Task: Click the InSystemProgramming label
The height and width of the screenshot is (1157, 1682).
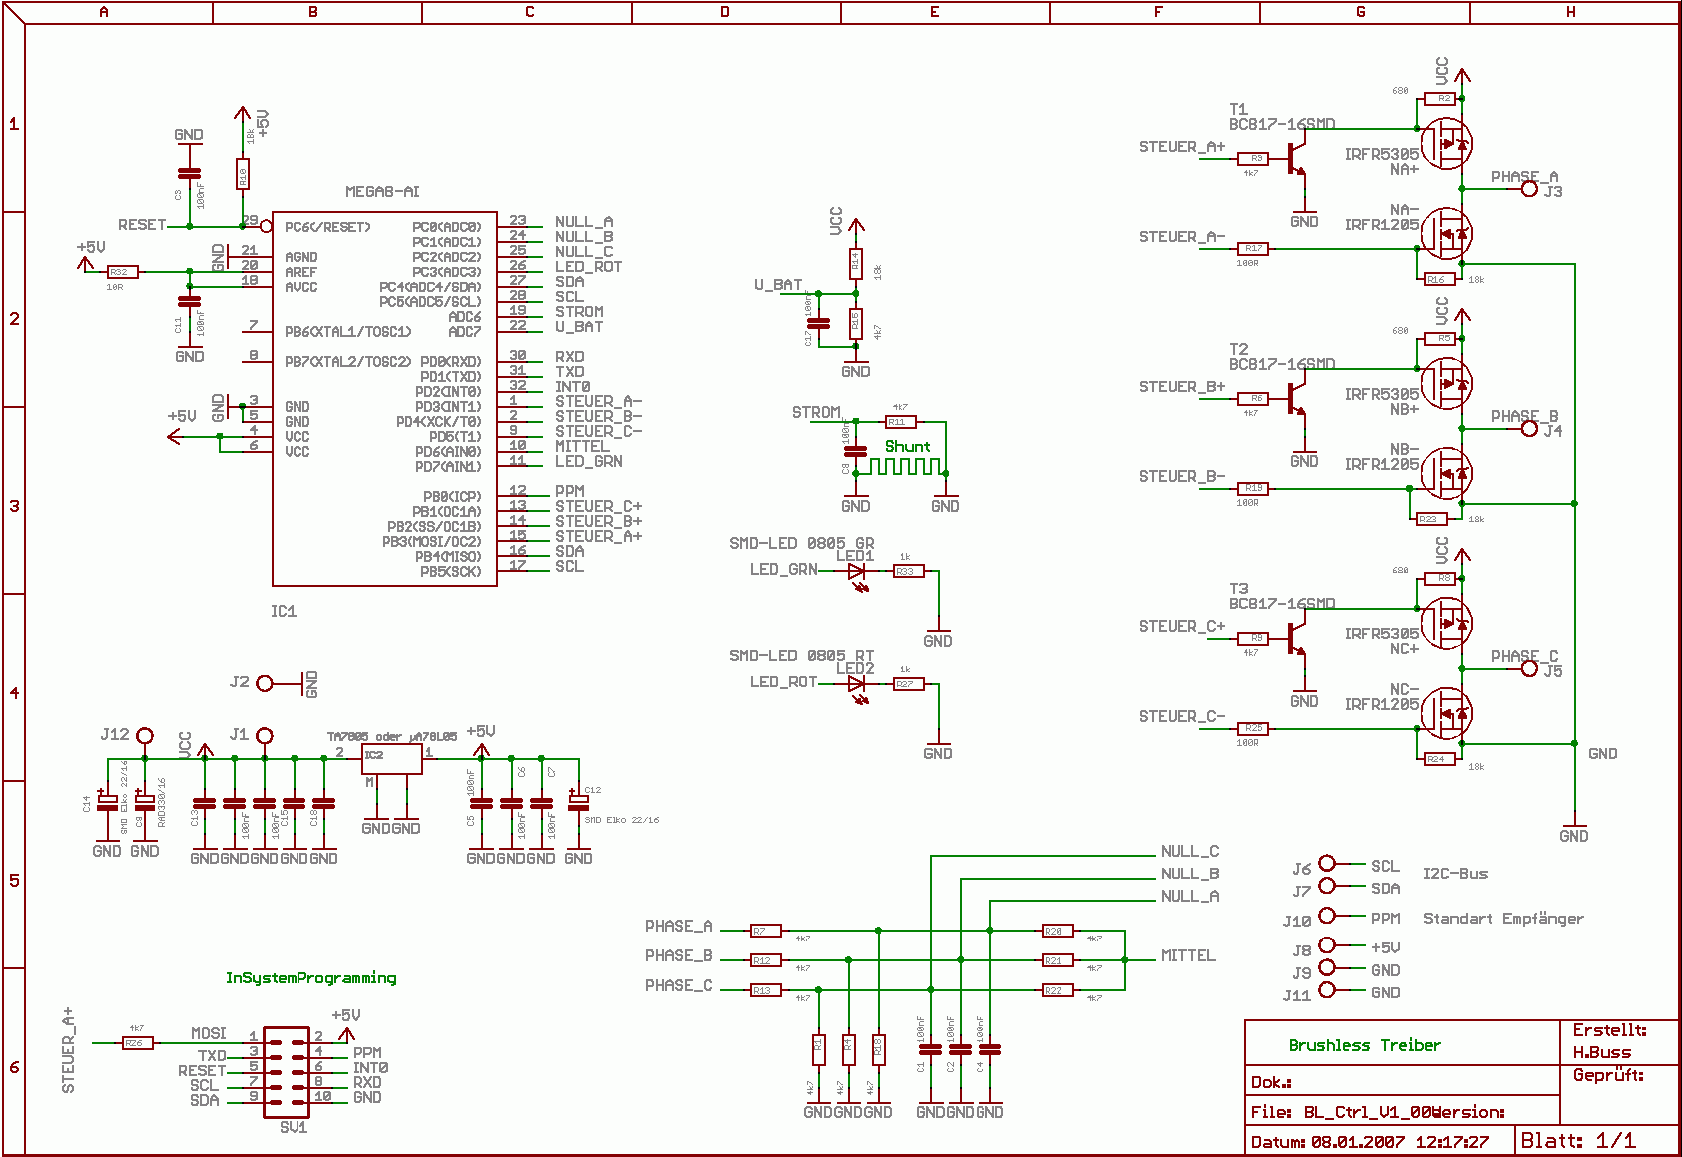Action: tap(311, 978)
